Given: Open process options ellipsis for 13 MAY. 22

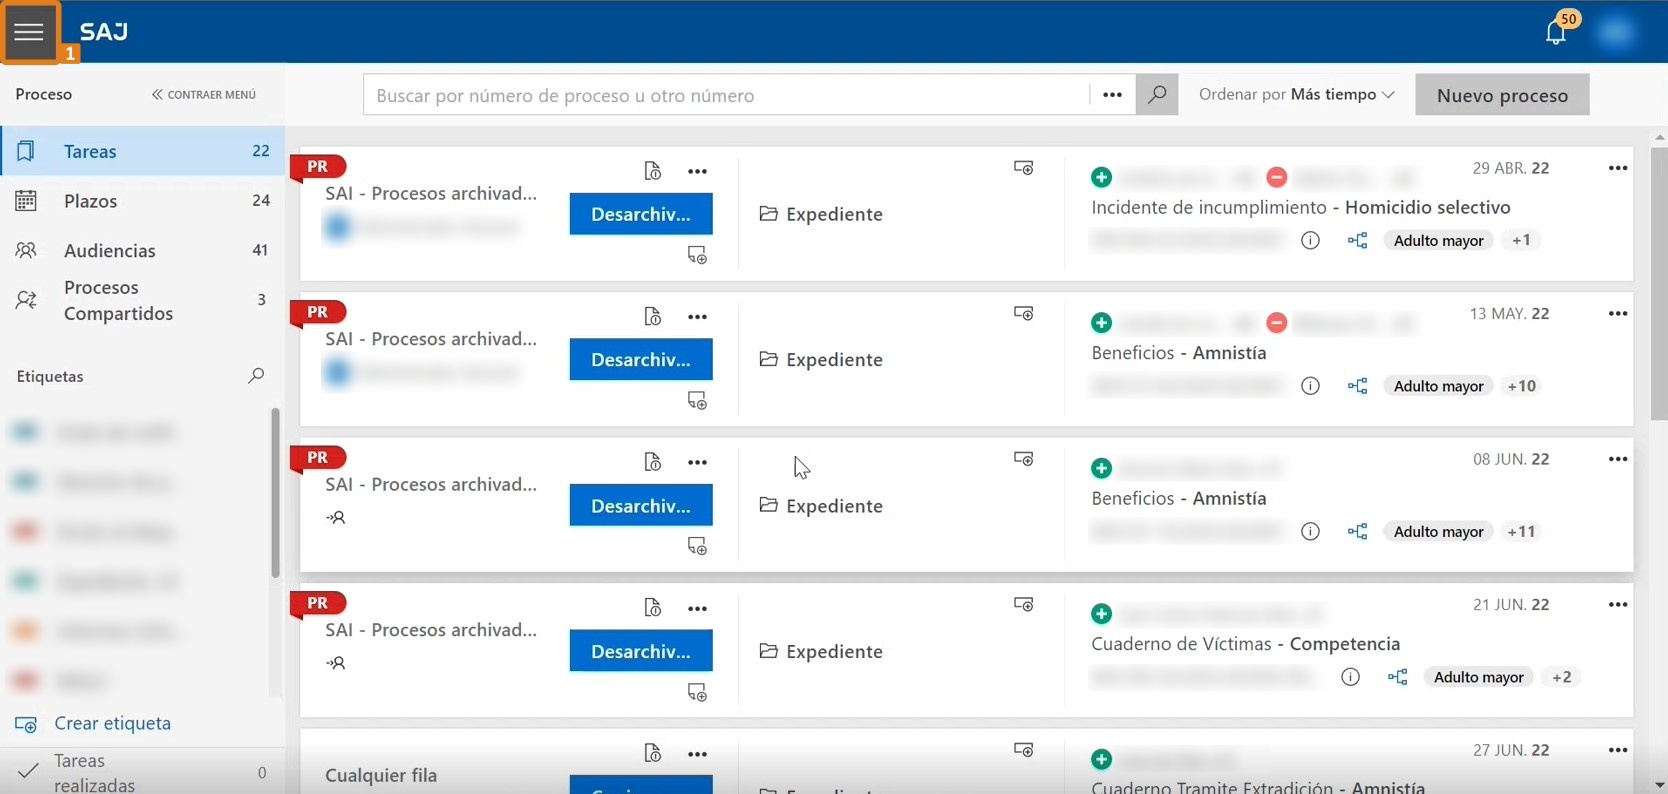Looking at the screenshot, I should click(1618, 313).
